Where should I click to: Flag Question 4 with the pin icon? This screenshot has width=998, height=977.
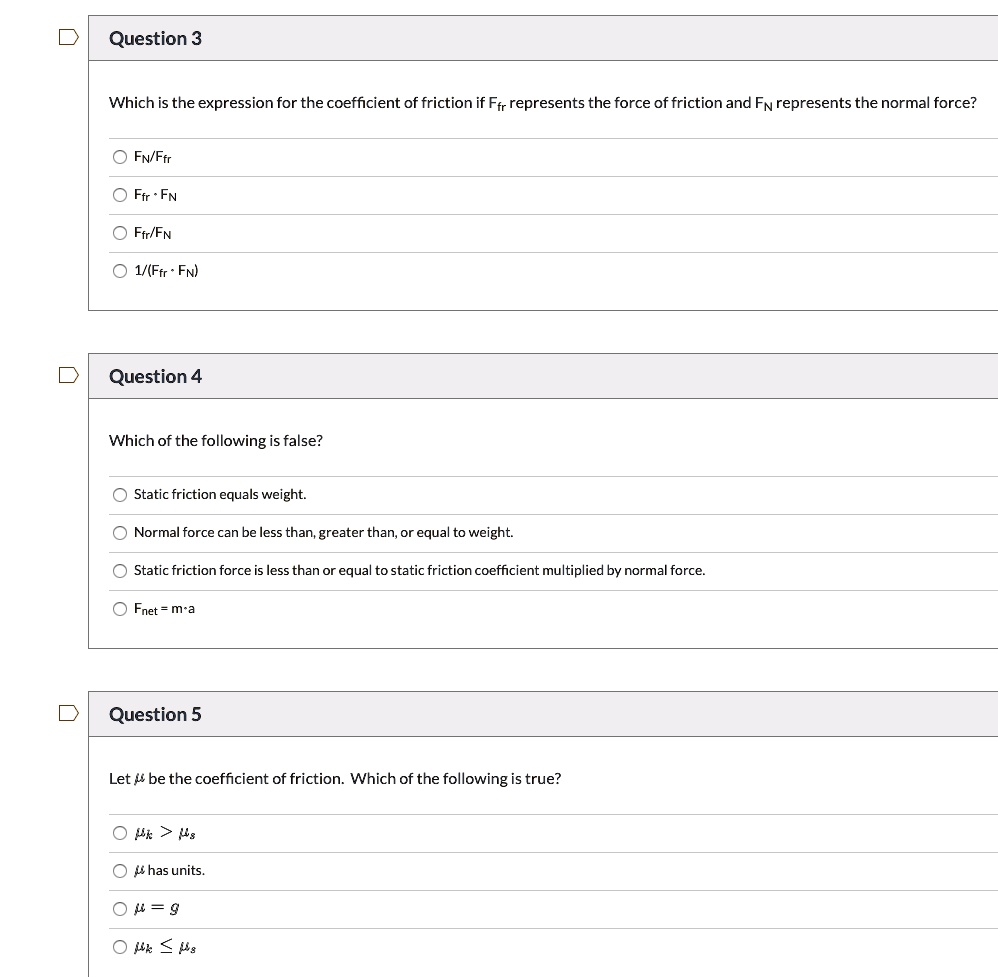tap(67, 375)
